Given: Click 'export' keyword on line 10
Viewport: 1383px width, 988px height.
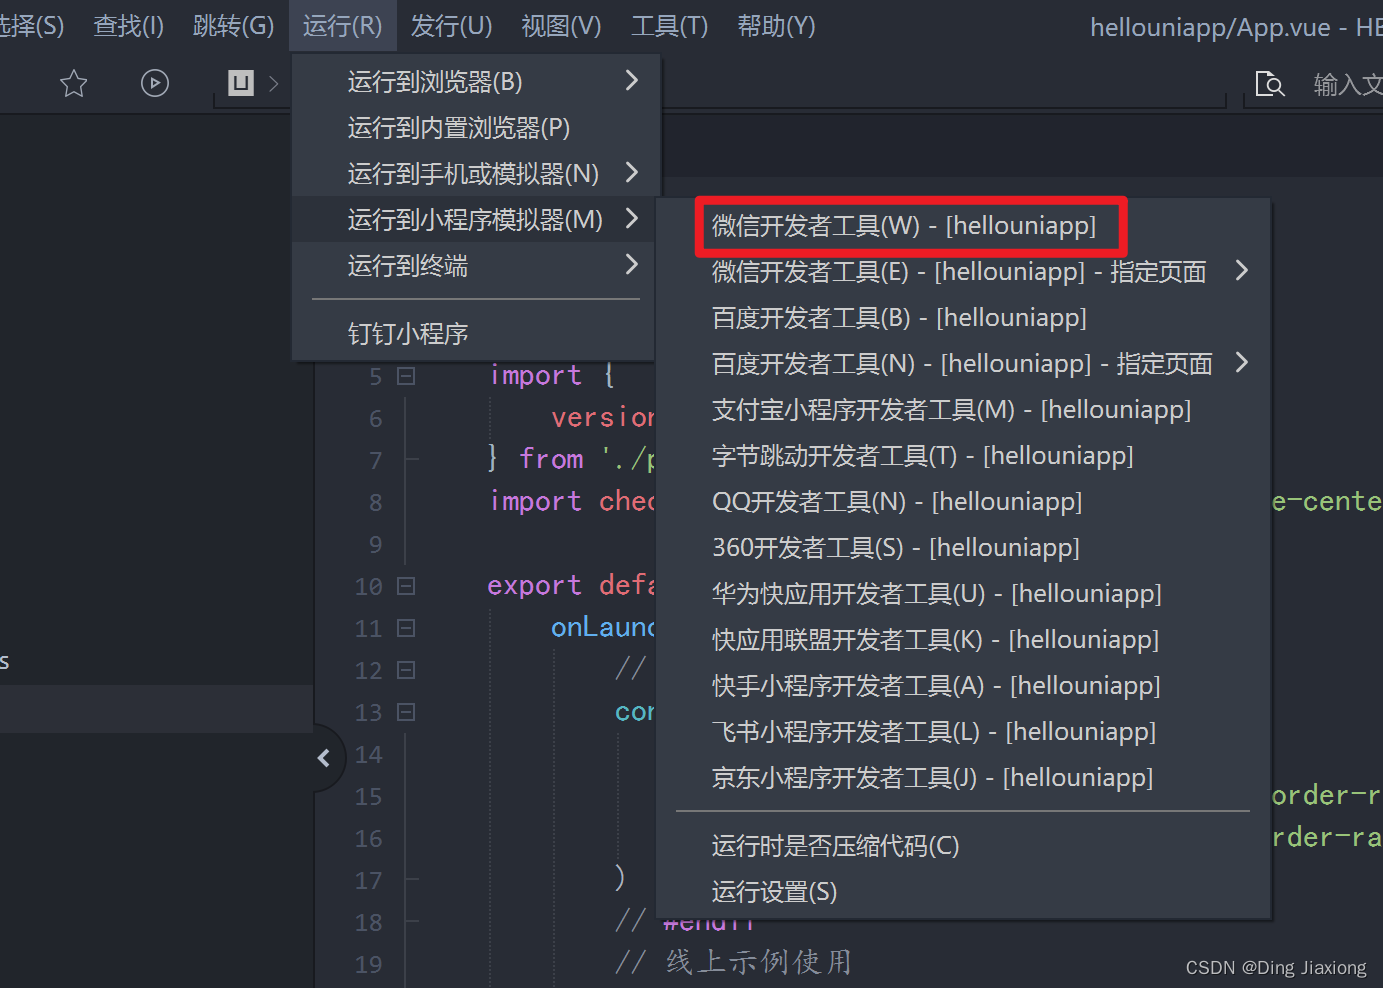Looking at the screenshot, I should coord(534,586).
